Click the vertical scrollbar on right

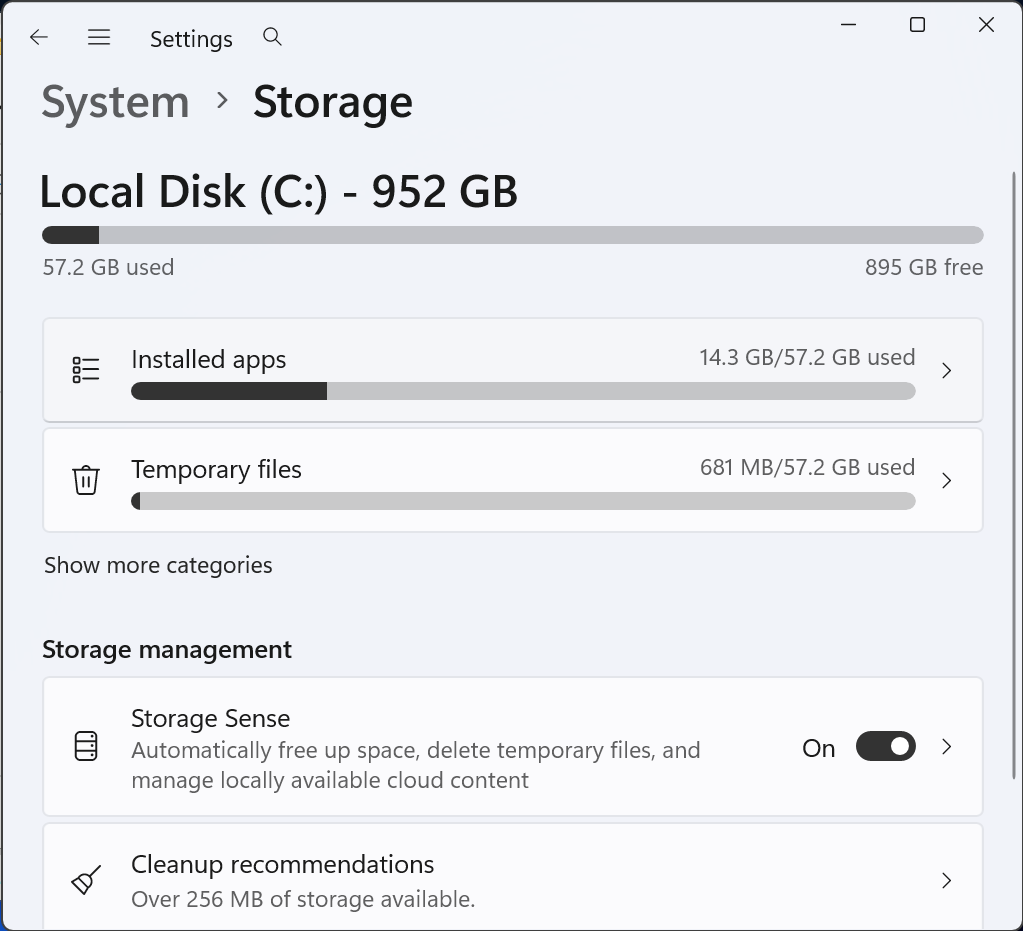1015,470
